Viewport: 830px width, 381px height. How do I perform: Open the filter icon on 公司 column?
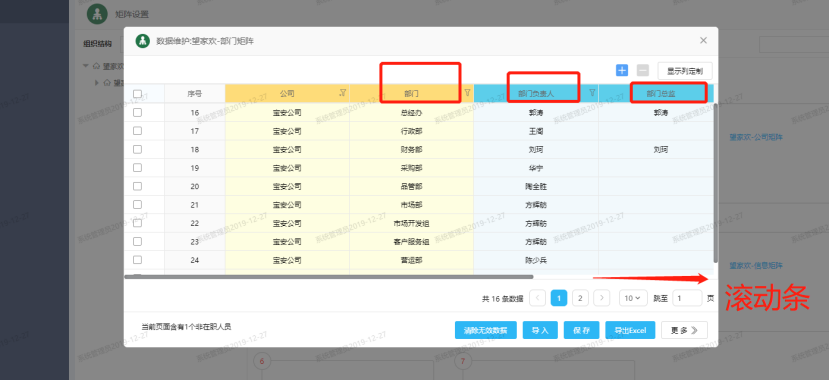(342, 93)
